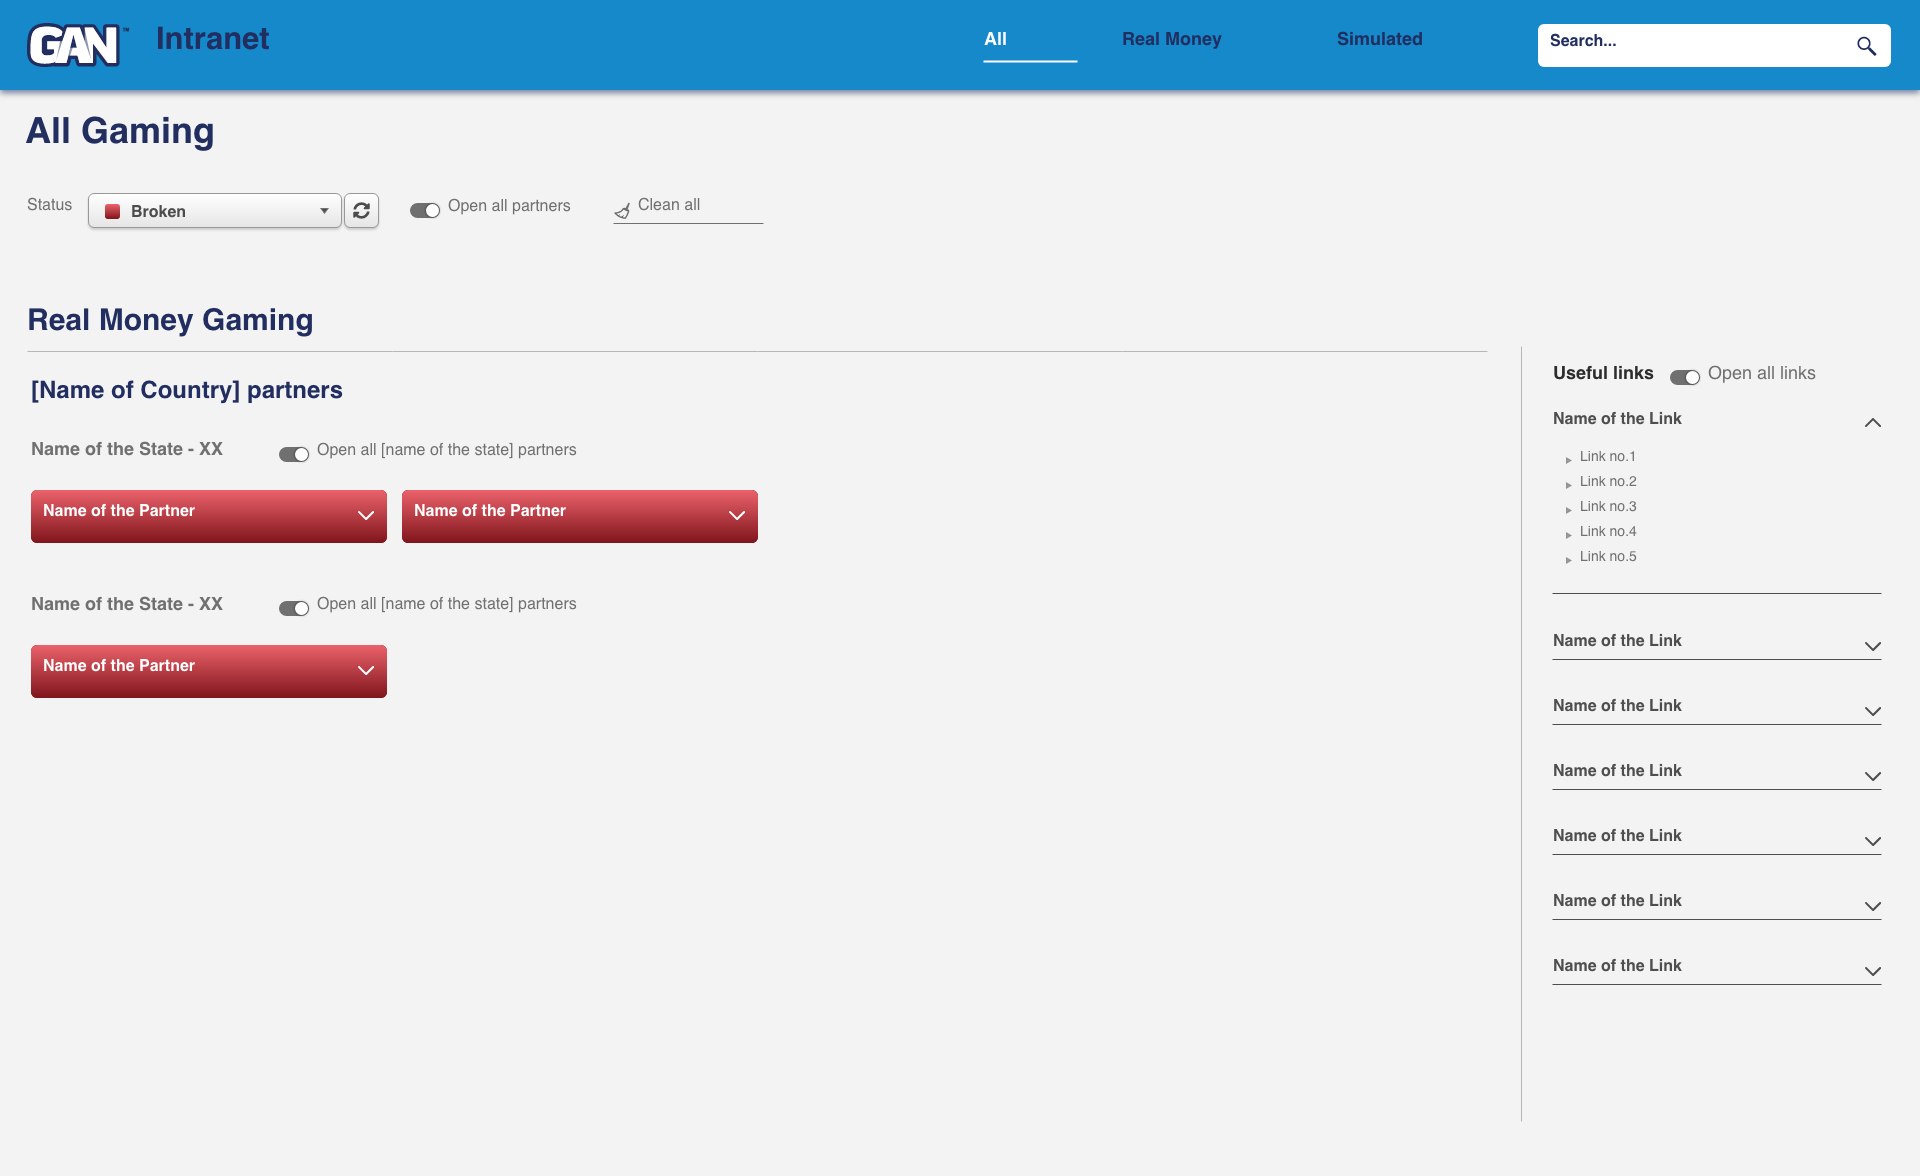Collapse the first Name of the Link section
1920x1176 pixels.
1872,423
